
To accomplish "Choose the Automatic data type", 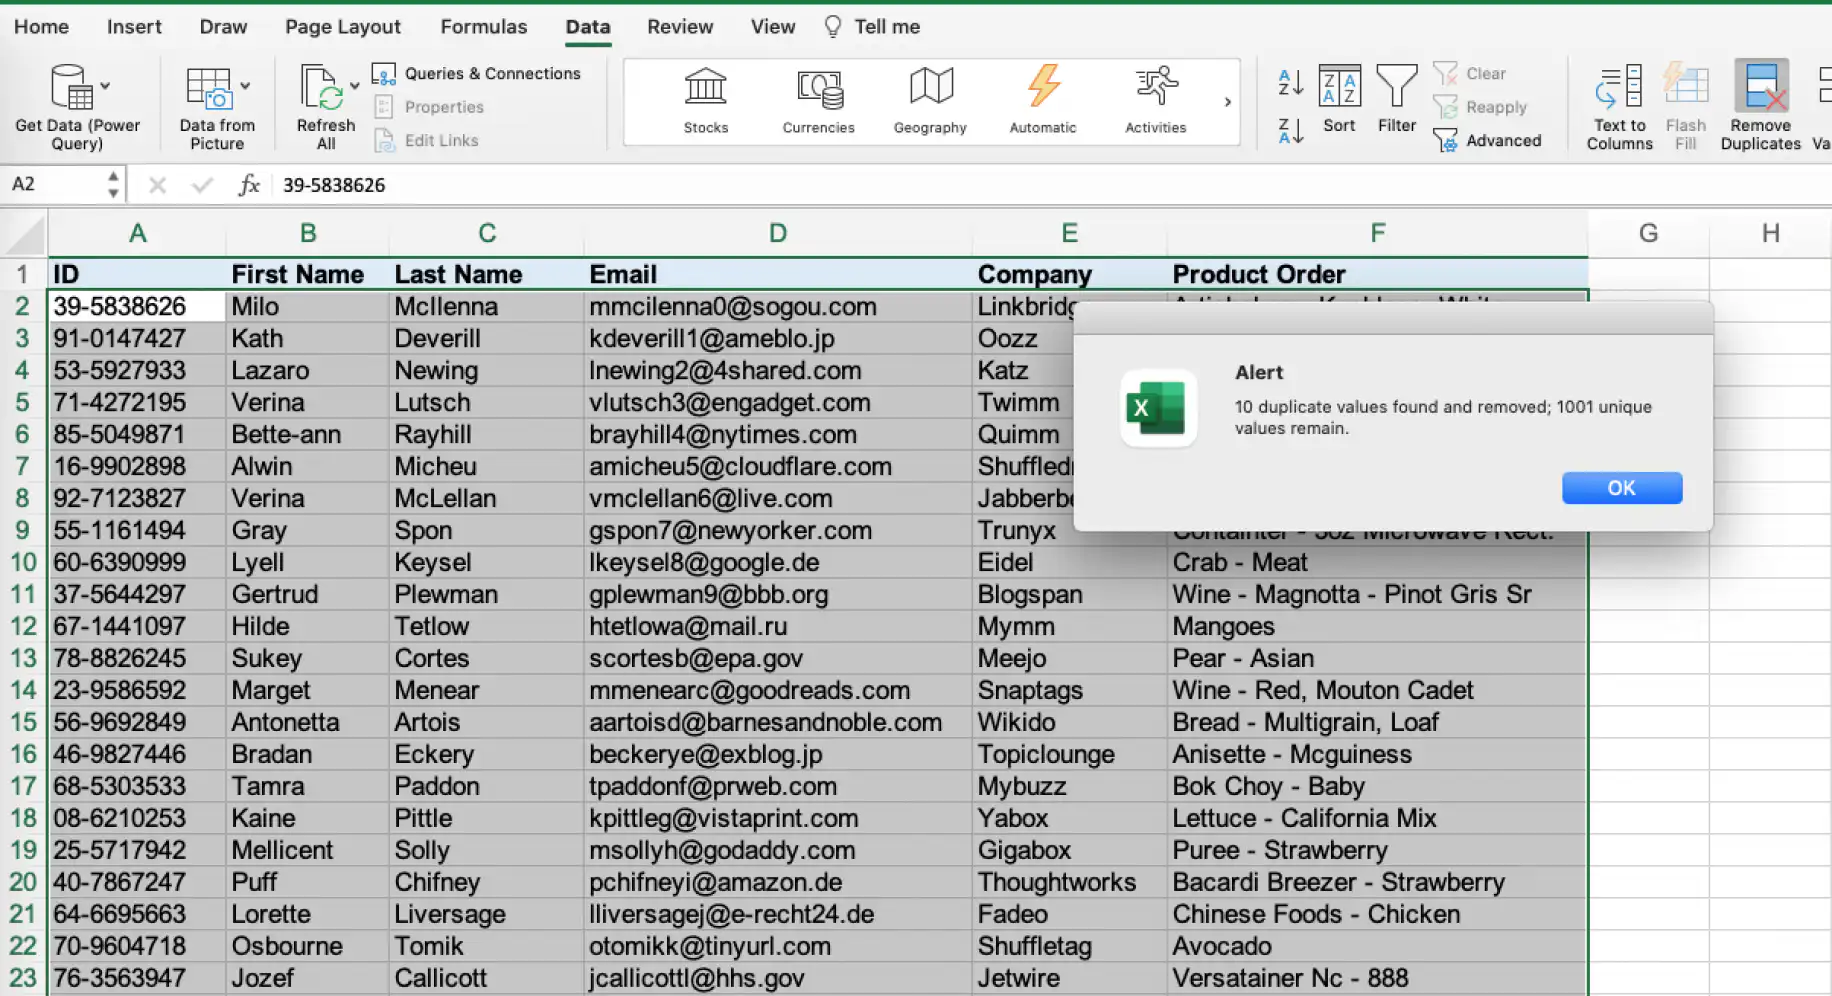I will 1043,101.
